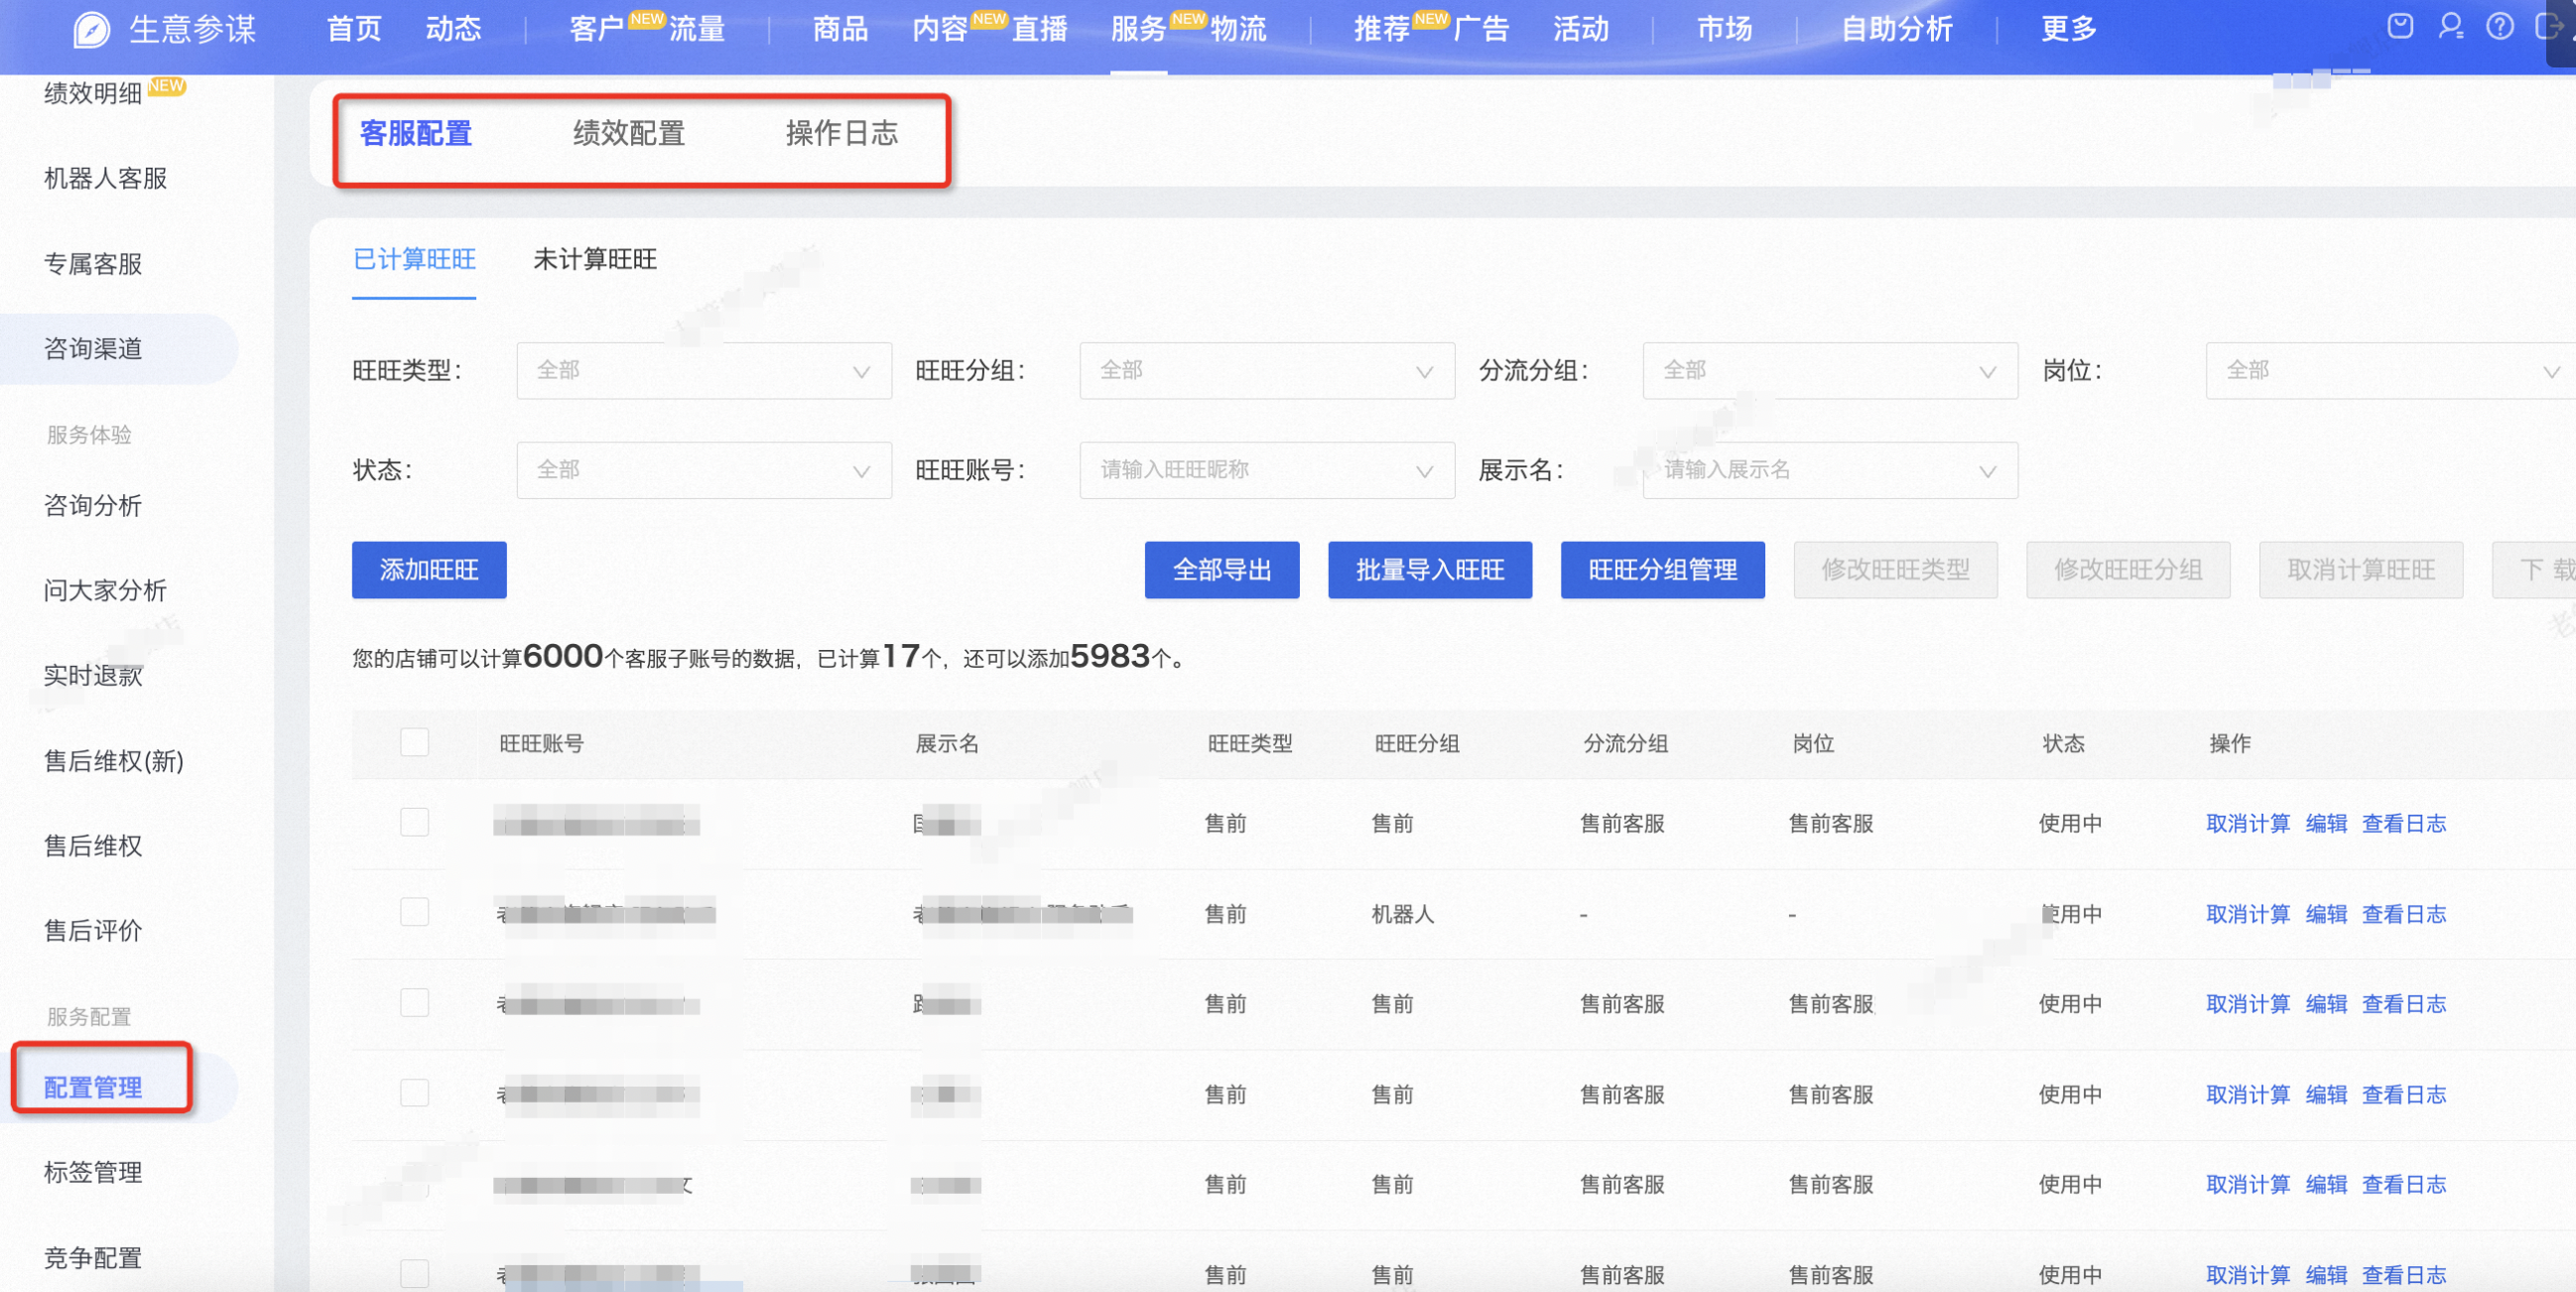Viewport: 2576px width, 1292px height.
Task: Open the 展示名 combo box
Action: coord(1830,470)
